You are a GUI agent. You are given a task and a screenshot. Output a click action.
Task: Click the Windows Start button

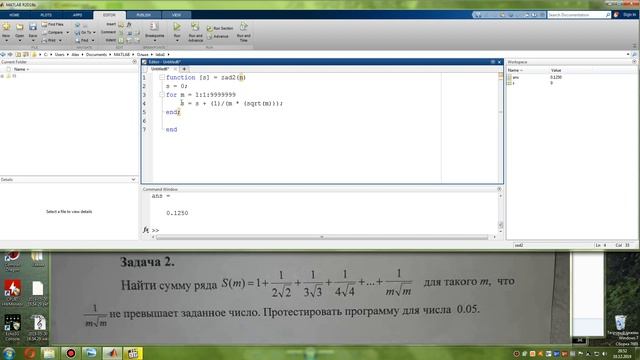[9, 353]
